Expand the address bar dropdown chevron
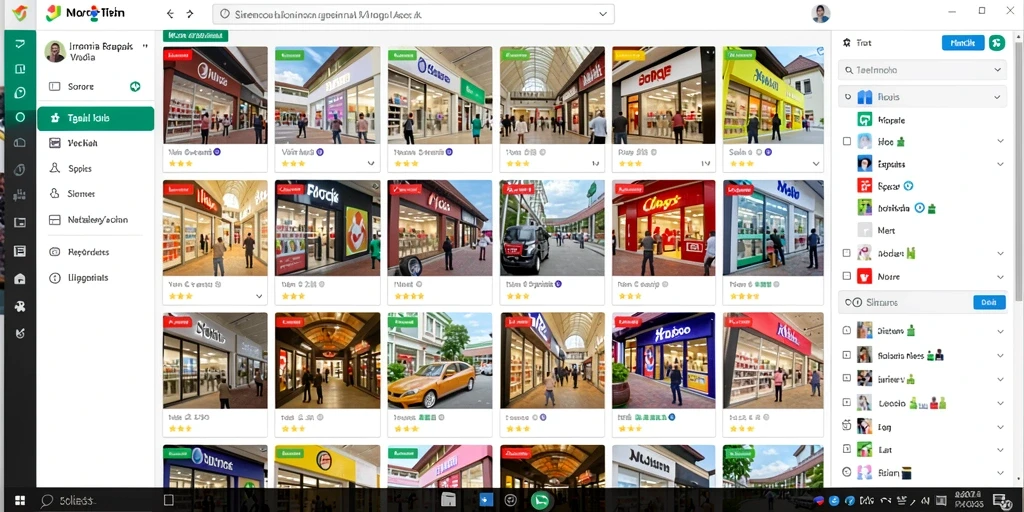The height and width of the screenshot is (512, 1024). [x=603, y=14]
